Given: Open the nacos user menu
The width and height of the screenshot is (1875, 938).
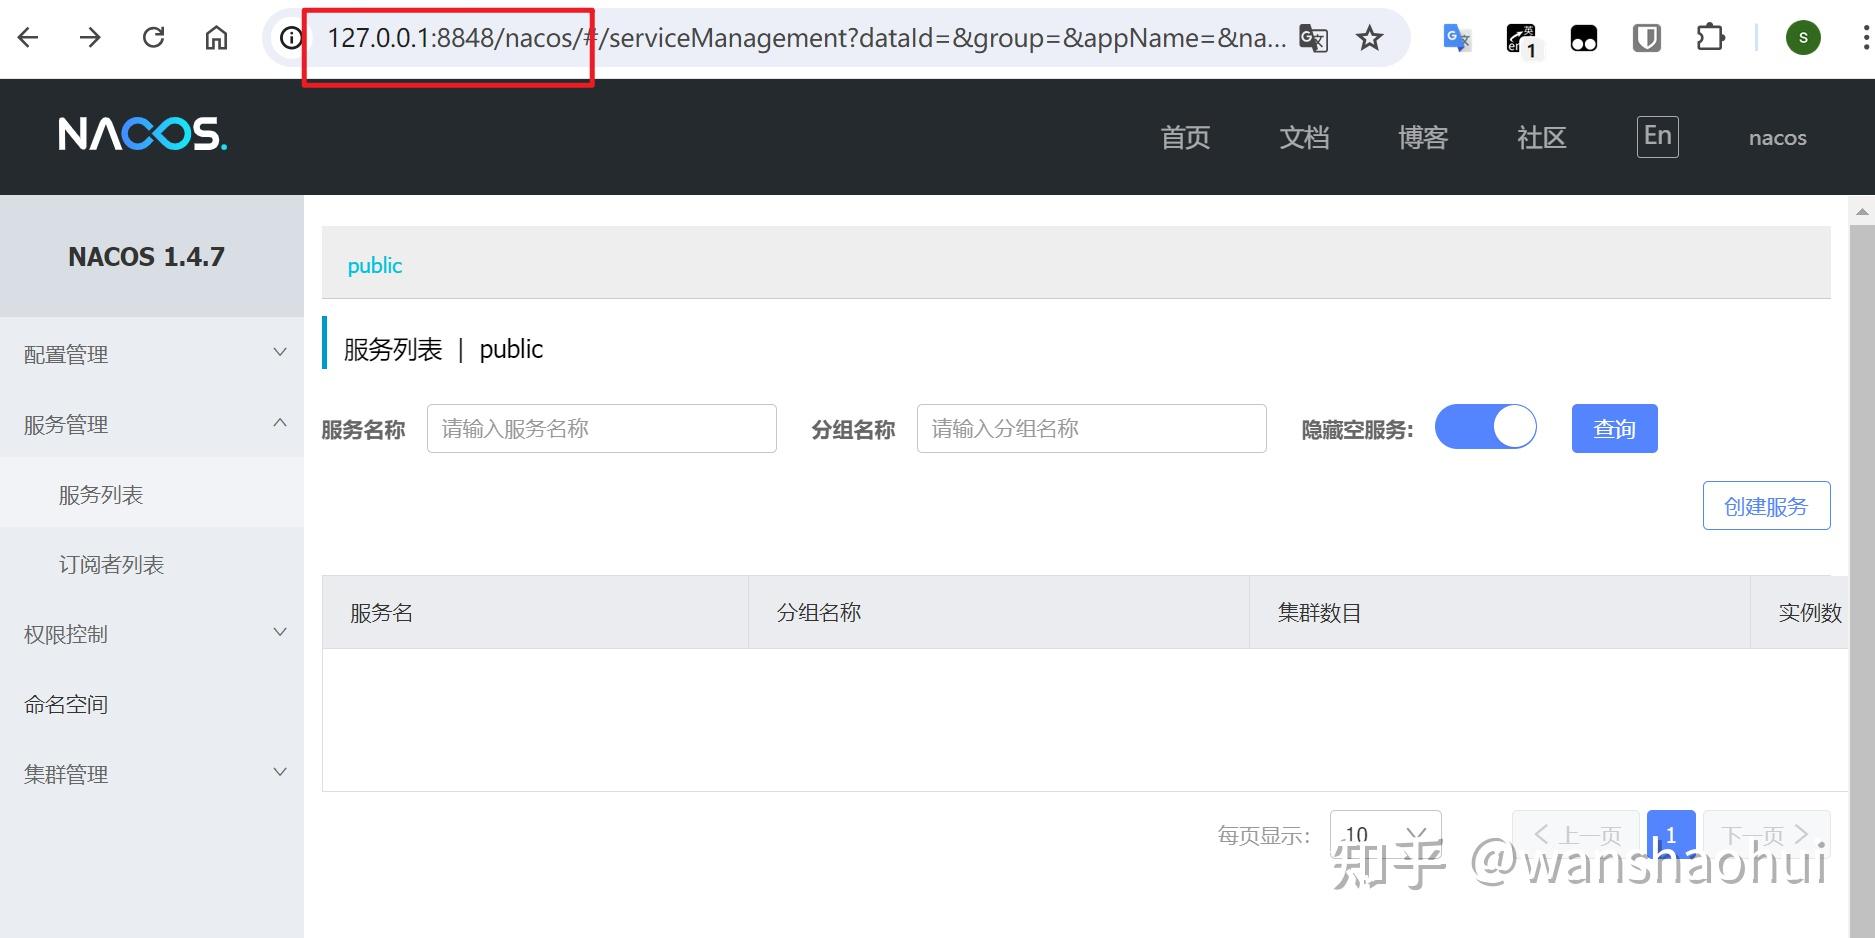Looking at the screenshot, I should tap(1777, 138).
